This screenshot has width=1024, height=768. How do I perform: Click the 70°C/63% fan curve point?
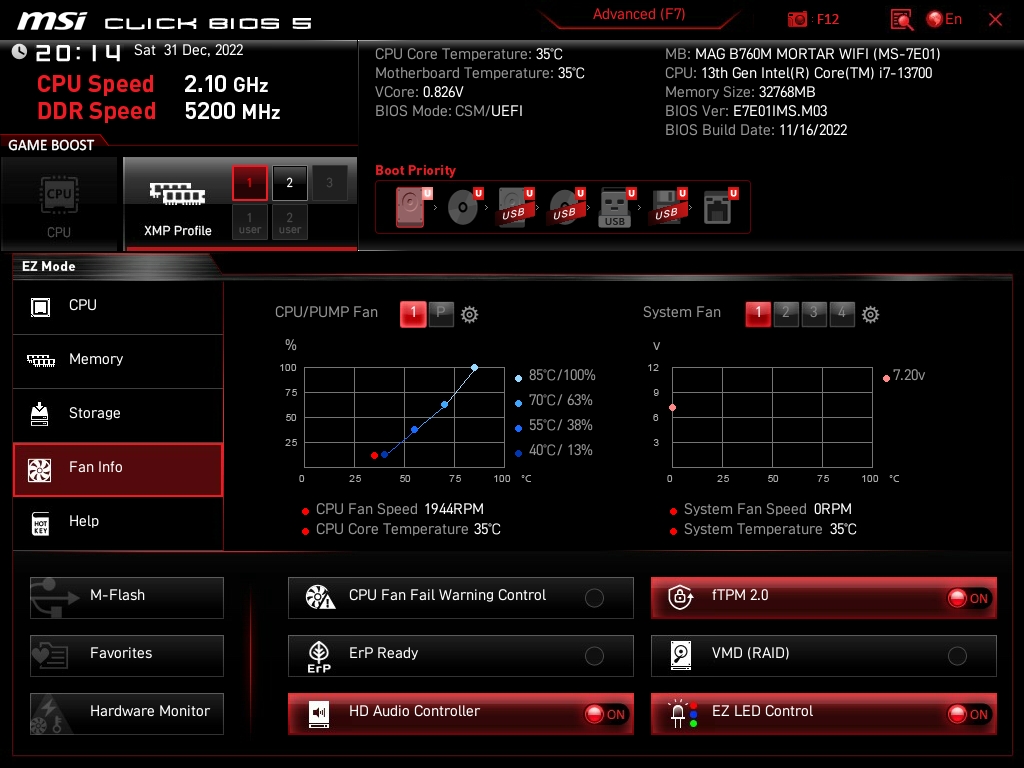click(445, 405)
